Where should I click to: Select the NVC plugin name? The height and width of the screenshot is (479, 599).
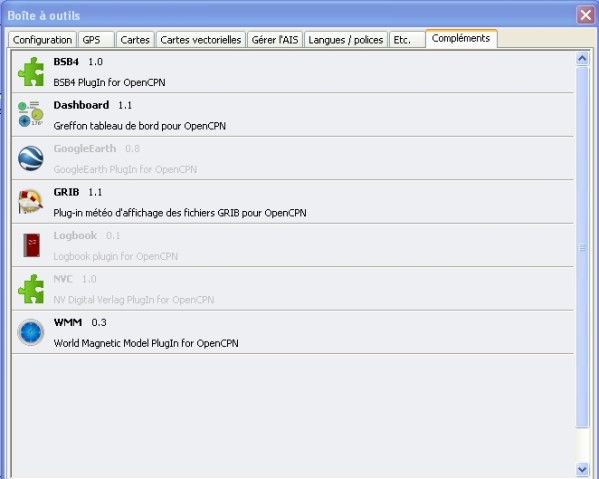[x=63, y=279]
